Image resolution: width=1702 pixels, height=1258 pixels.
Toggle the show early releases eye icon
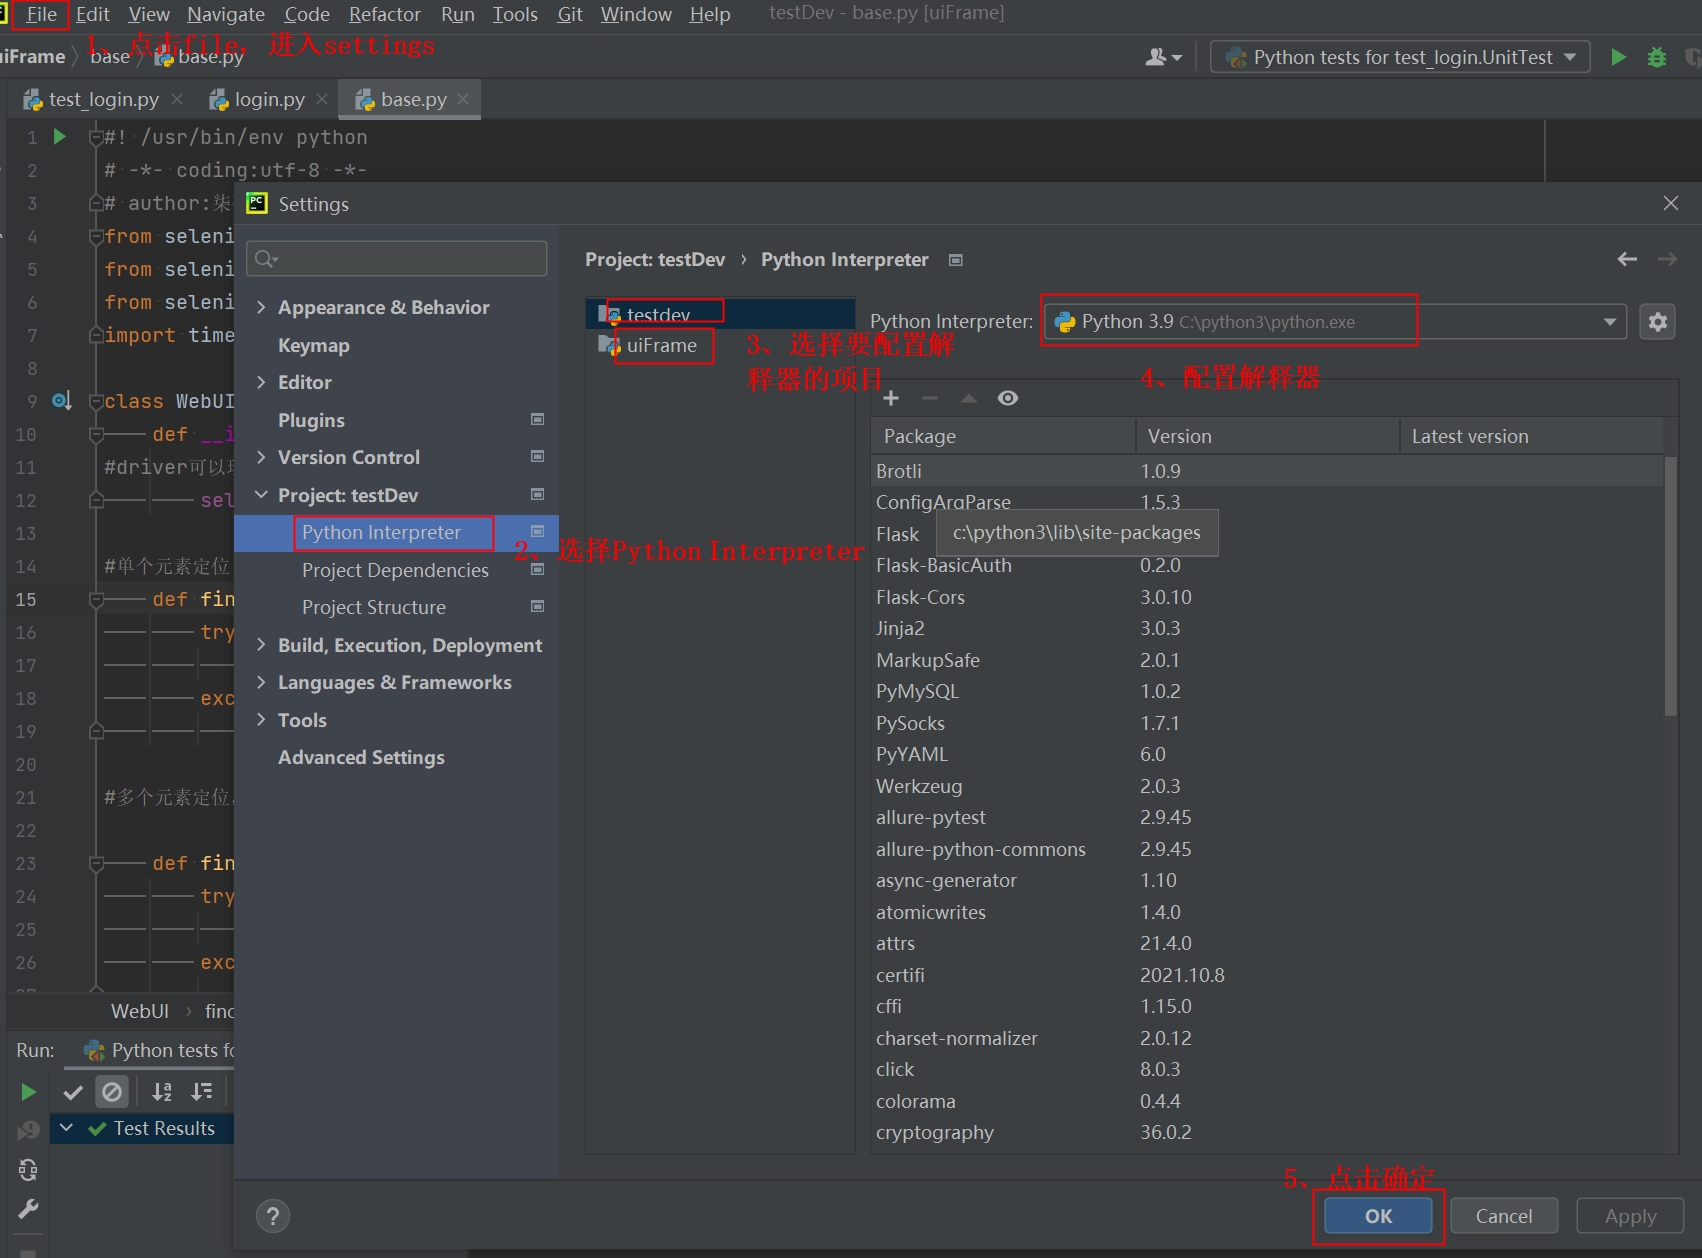pos(1008,398)
